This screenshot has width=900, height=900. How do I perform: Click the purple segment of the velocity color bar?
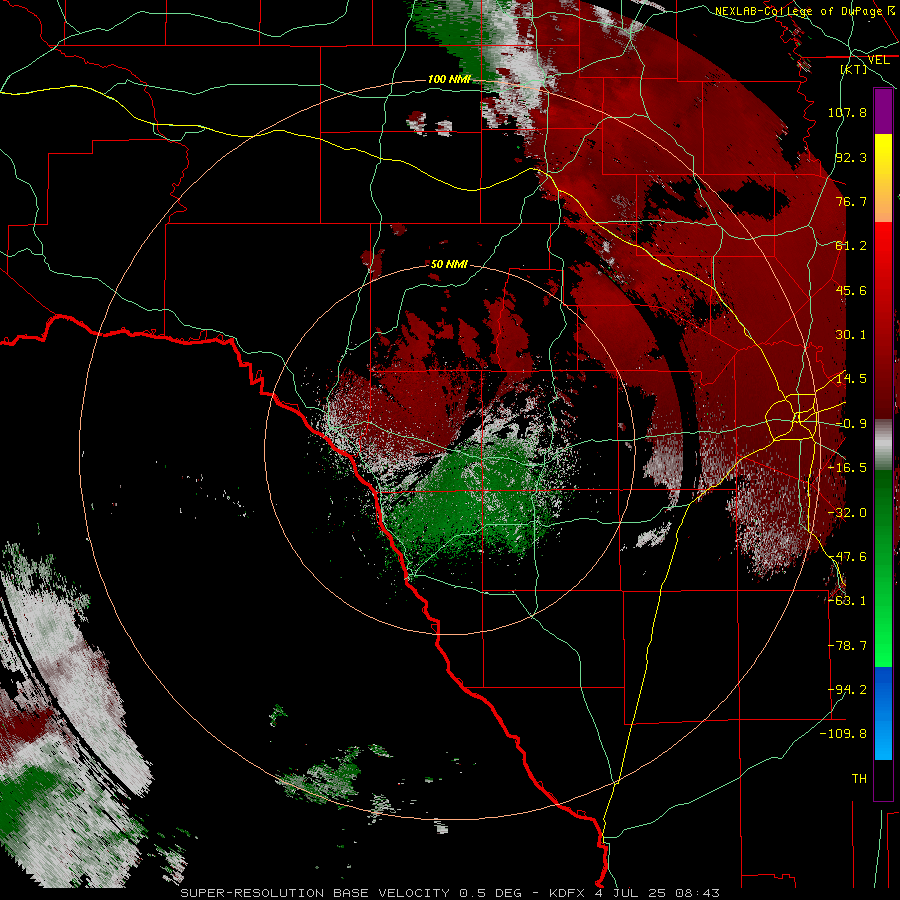pos(883,111)
